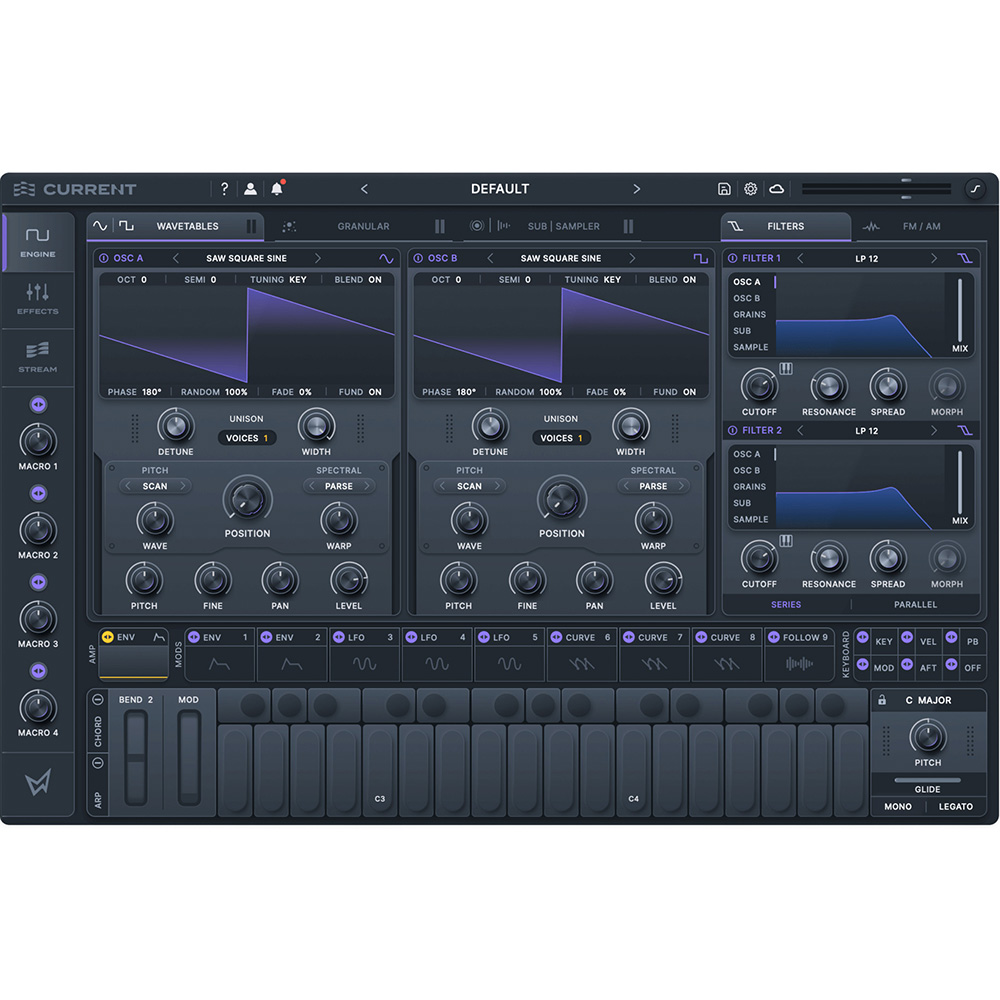Go to next preset with right arrow

point(636,189)
